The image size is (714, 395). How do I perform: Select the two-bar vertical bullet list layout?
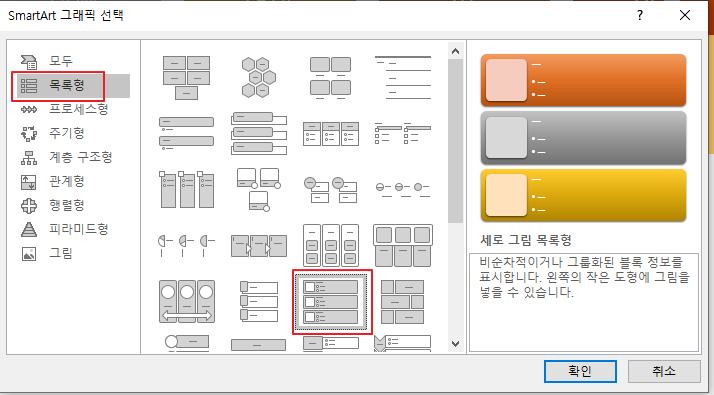pos(186,133)
